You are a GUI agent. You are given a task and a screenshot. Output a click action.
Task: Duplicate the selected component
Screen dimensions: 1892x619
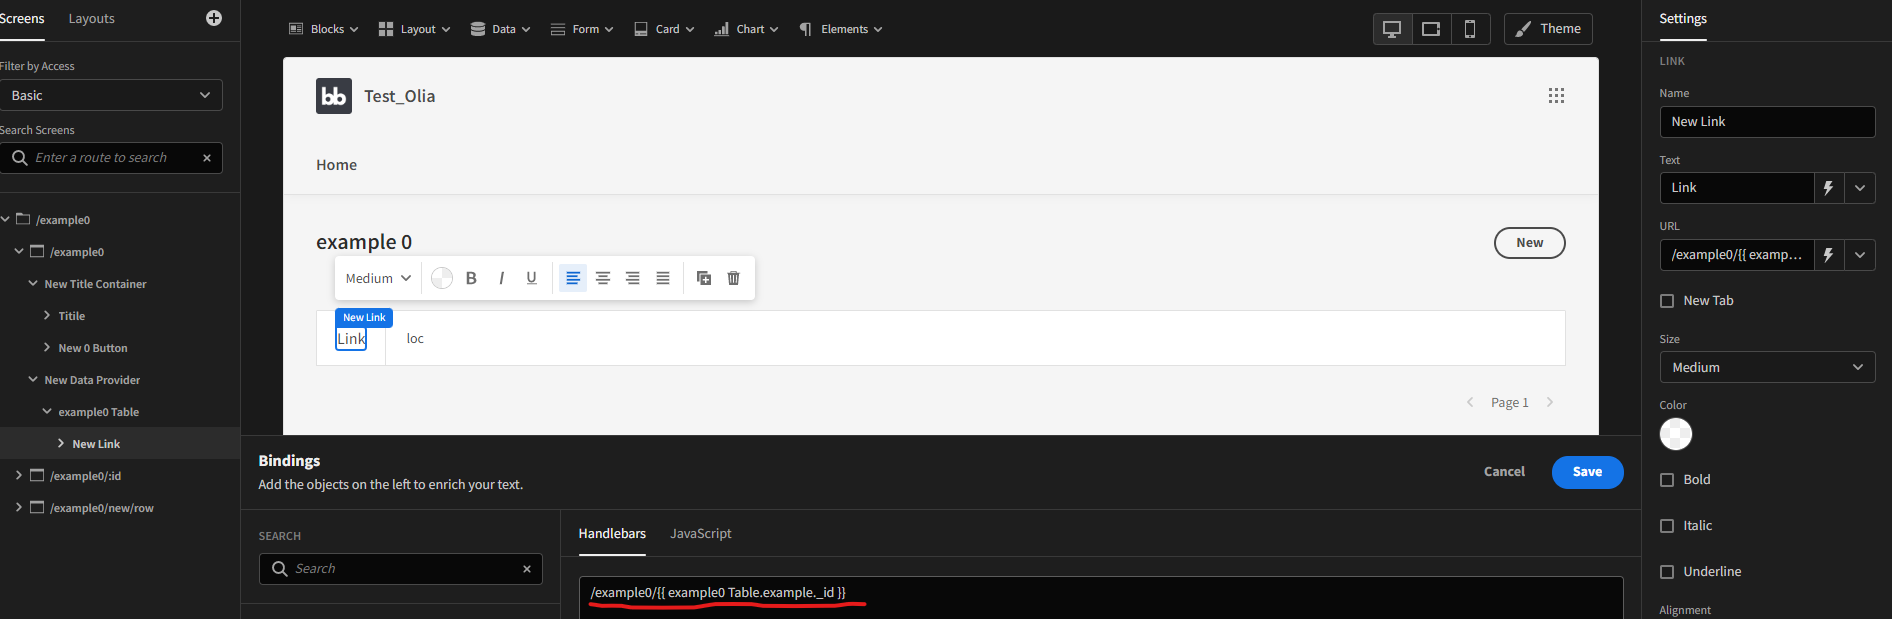704,278
